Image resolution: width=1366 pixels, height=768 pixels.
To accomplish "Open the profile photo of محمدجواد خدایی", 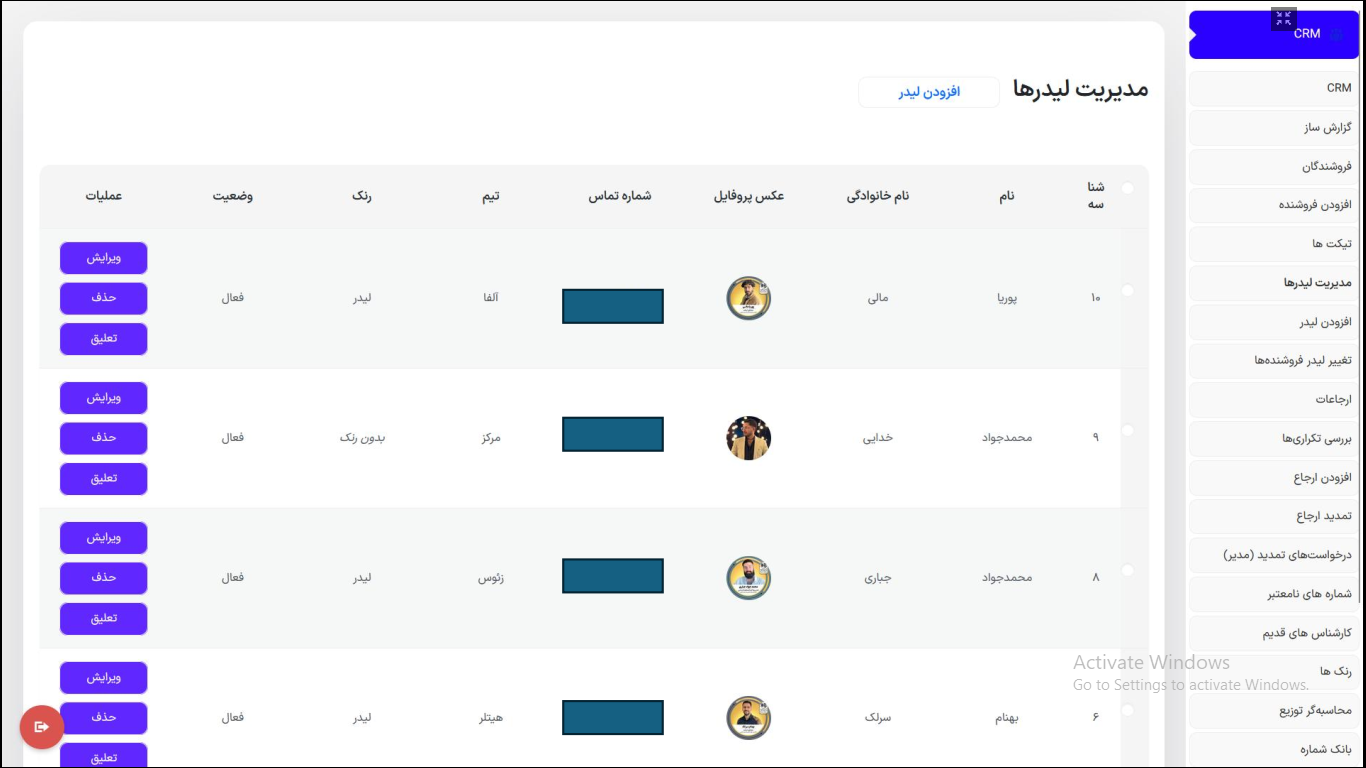I will (x=748, y=438).
